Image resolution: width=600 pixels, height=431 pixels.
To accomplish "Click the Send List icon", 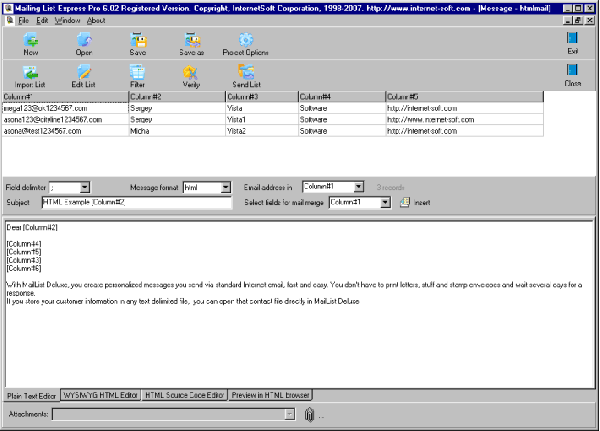I will [x=245, y=74].
